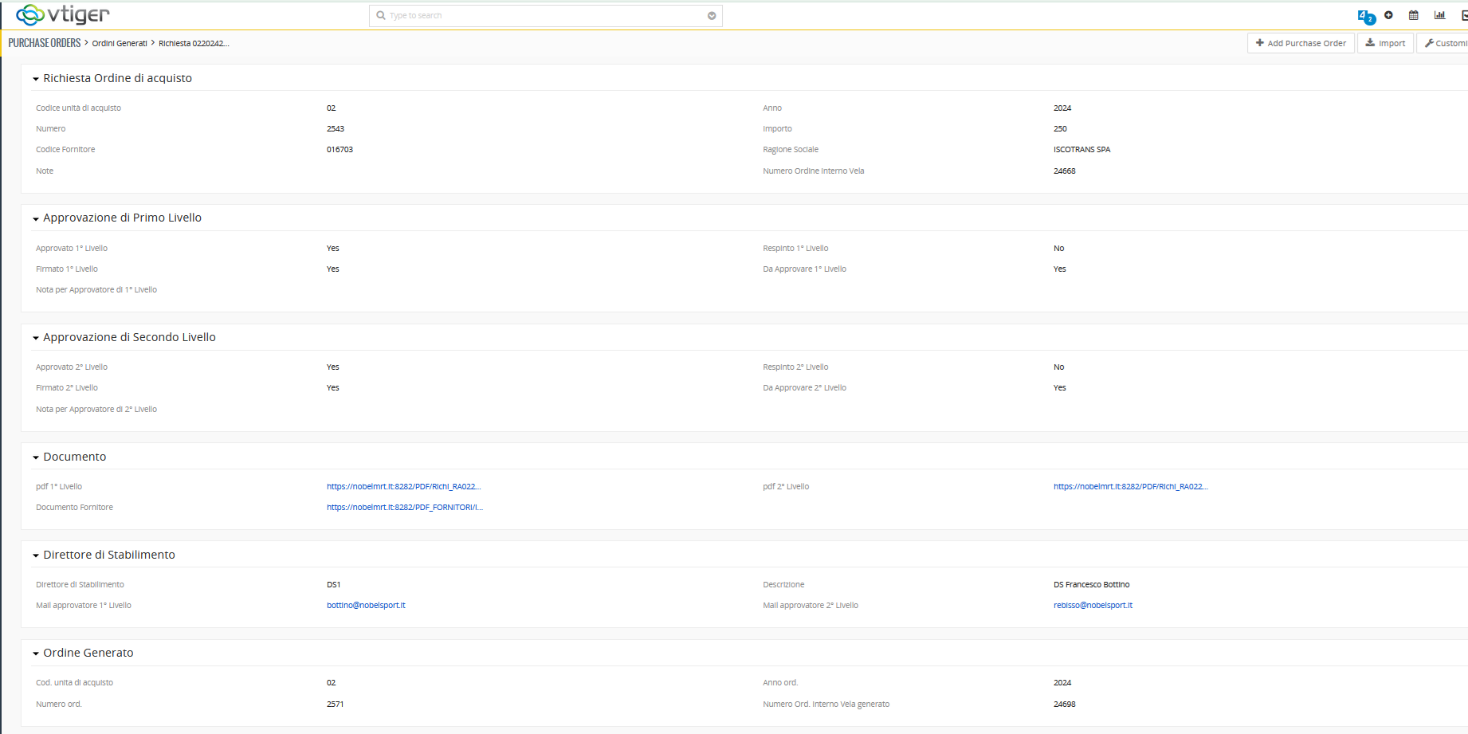Open the notifications badge icon

click(x=1365, y=16)
